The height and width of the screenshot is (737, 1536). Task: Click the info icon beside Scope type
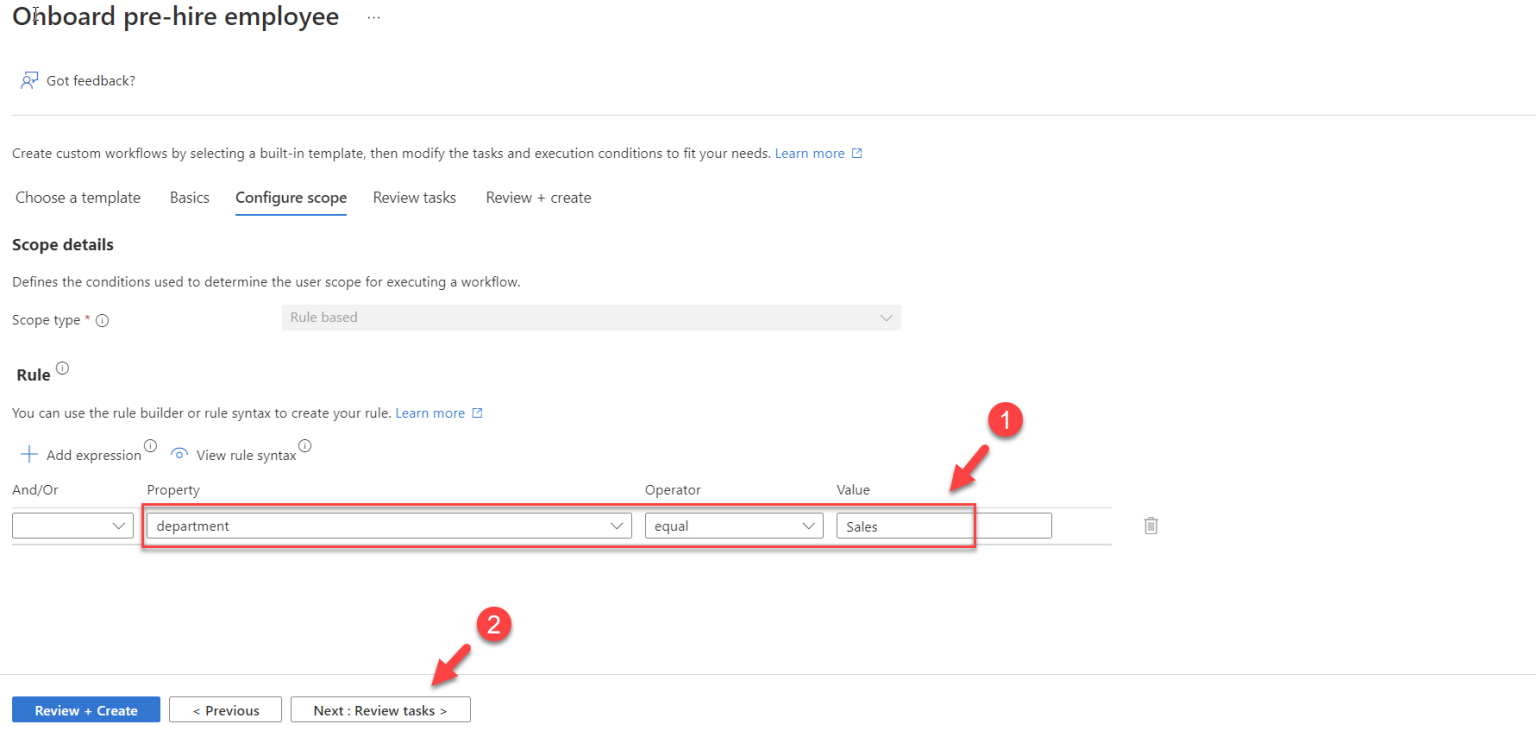[x=102, y=321]
